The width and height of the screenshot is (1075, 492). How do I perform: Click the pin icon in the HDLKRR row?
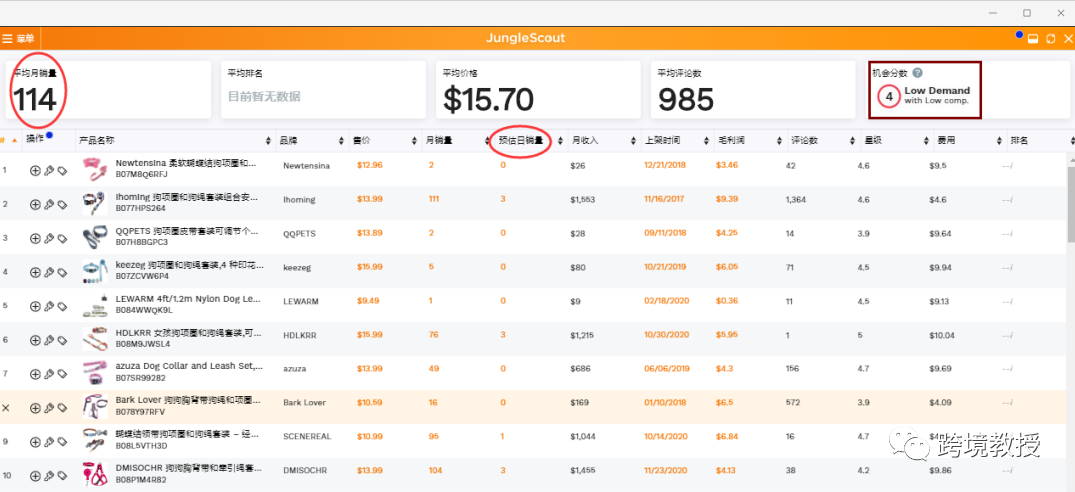[x=49, y=340]
